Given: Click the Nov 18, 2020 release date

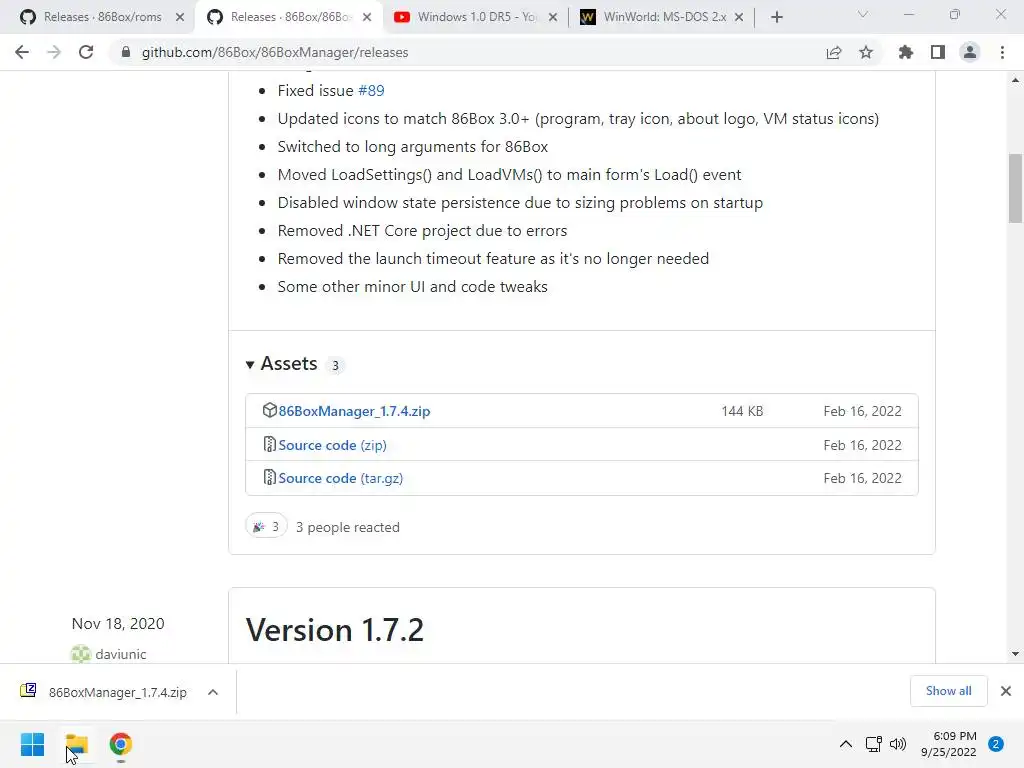Looking at the screenshot, I should pos(118,624).
